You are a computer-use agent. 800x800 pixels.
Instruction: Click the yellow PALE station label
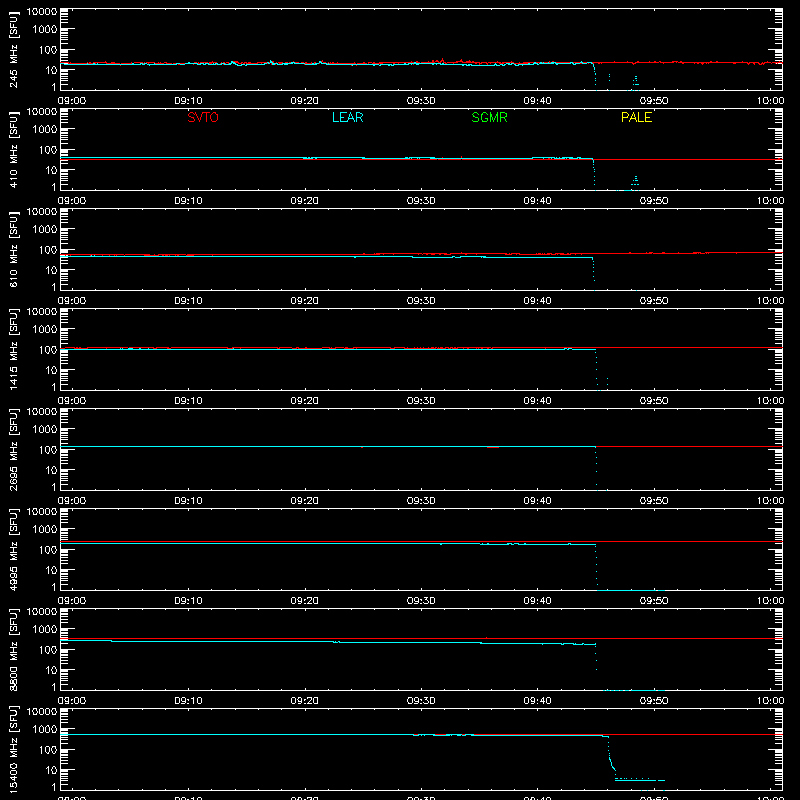[636, 117]
